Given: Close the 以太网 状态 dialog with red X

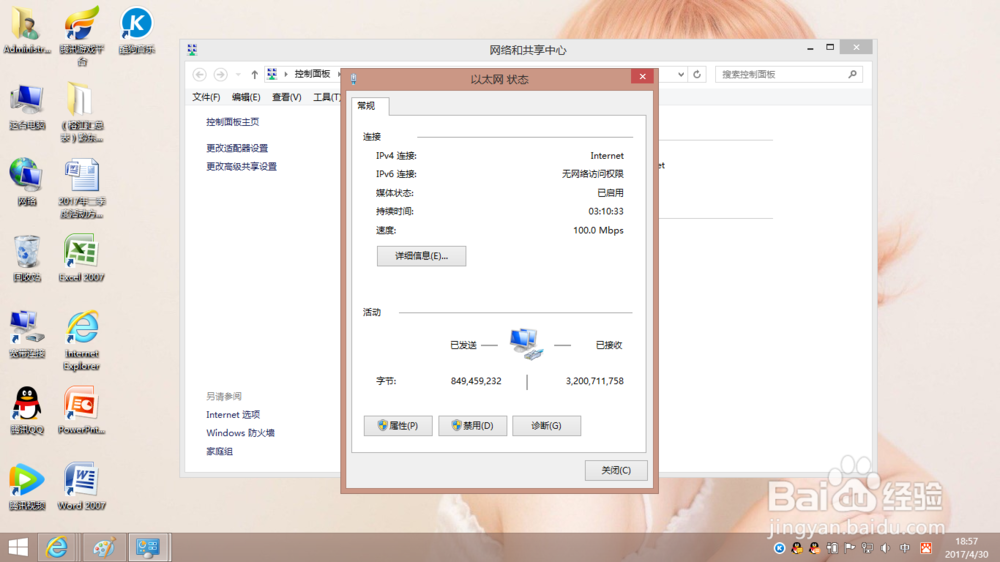Looking at the screenshot, I should coord(642,77).
